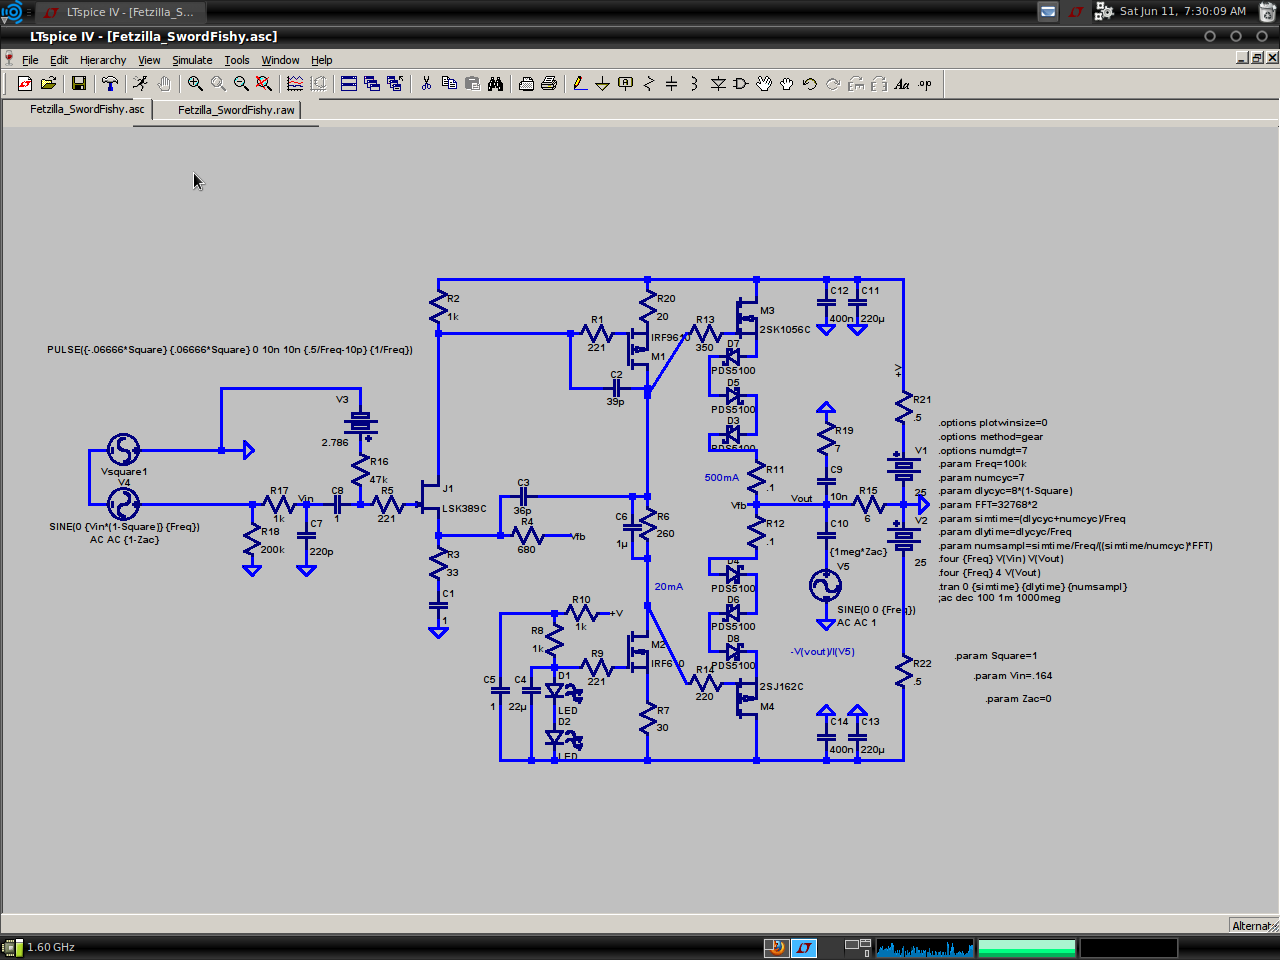Screen dimensions: 1280x960
Task: Cascade windows toolbar icon
Action: [x=372, y=84]
